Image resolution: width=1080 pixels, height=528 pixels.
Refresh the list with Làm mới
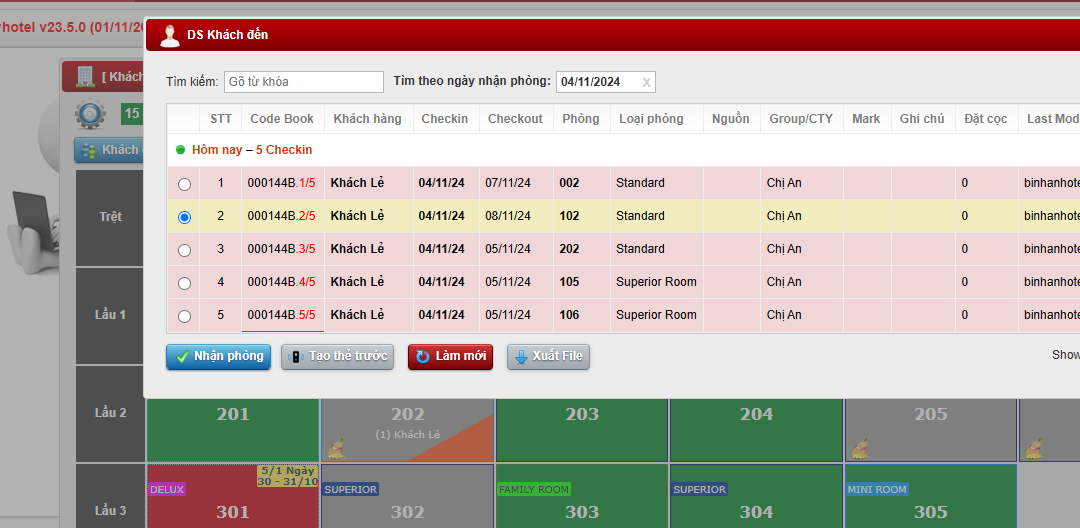[x=450, y=357]
